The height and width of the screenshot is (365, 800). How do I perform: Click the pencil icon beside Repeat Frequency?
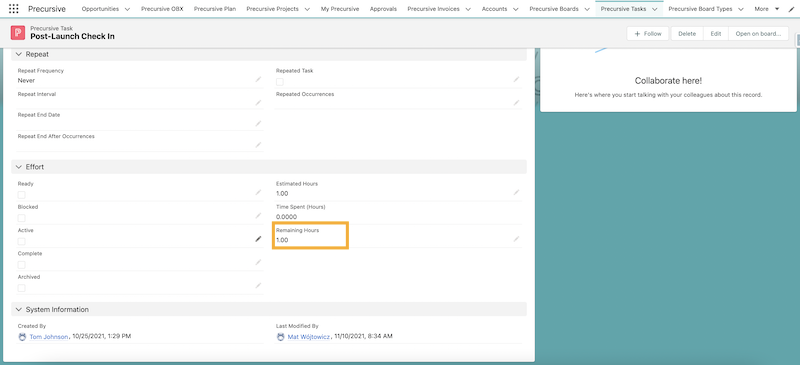258,80
